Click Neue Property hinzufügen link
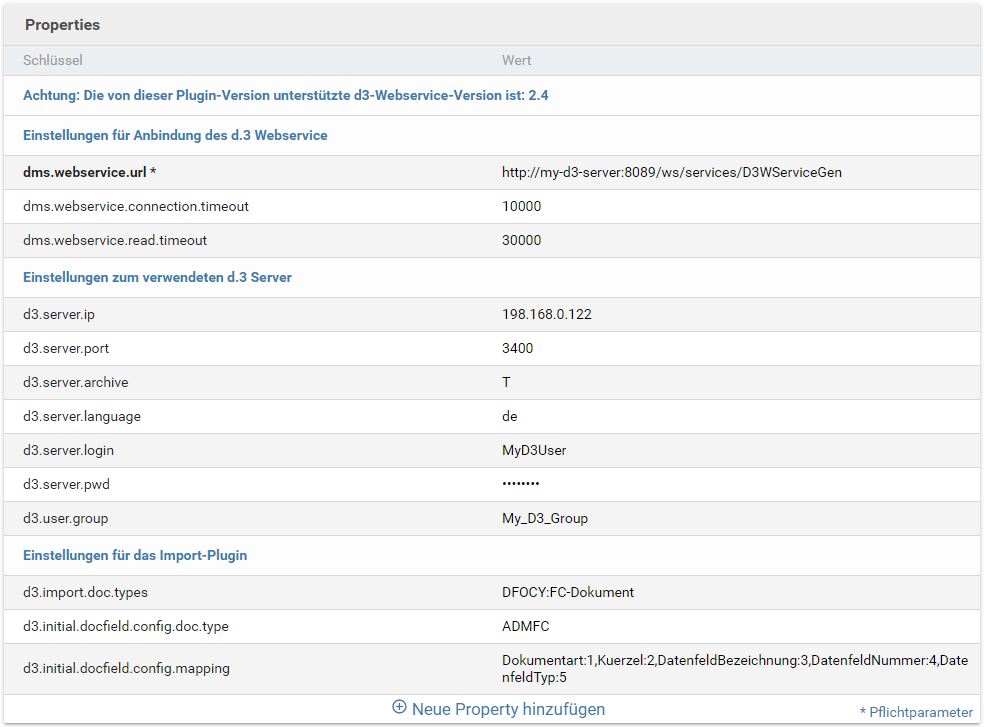 [508, 709]
